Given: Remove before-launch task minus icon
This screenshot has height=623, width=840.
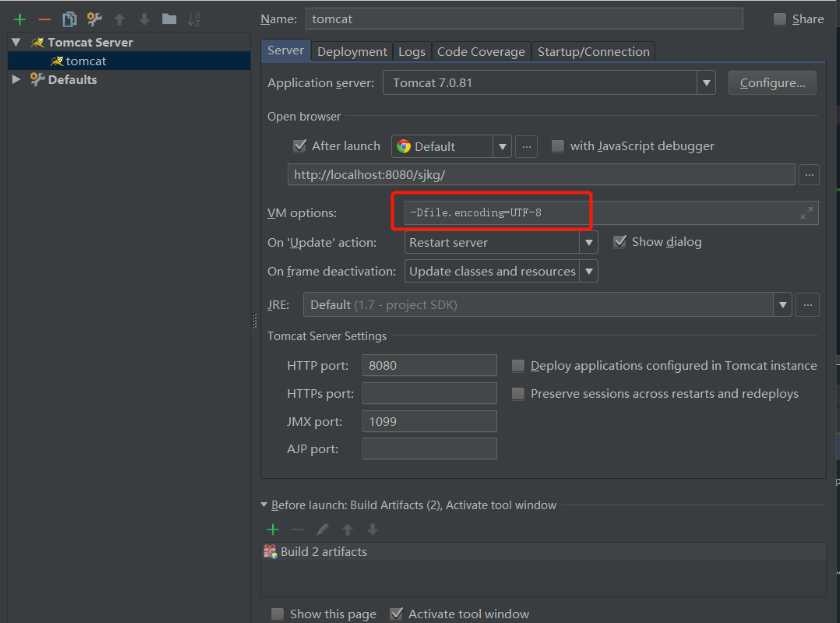Looking at the screenshot, I should pyautogui.click(x=297, y=530).
